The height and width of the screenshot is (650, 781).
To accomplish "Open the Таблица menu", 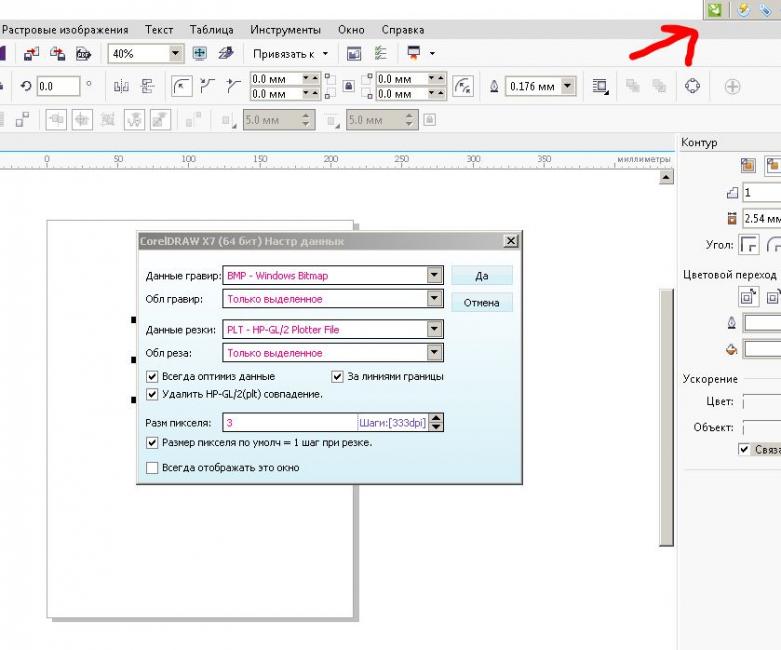I will (x=211, y=30).
